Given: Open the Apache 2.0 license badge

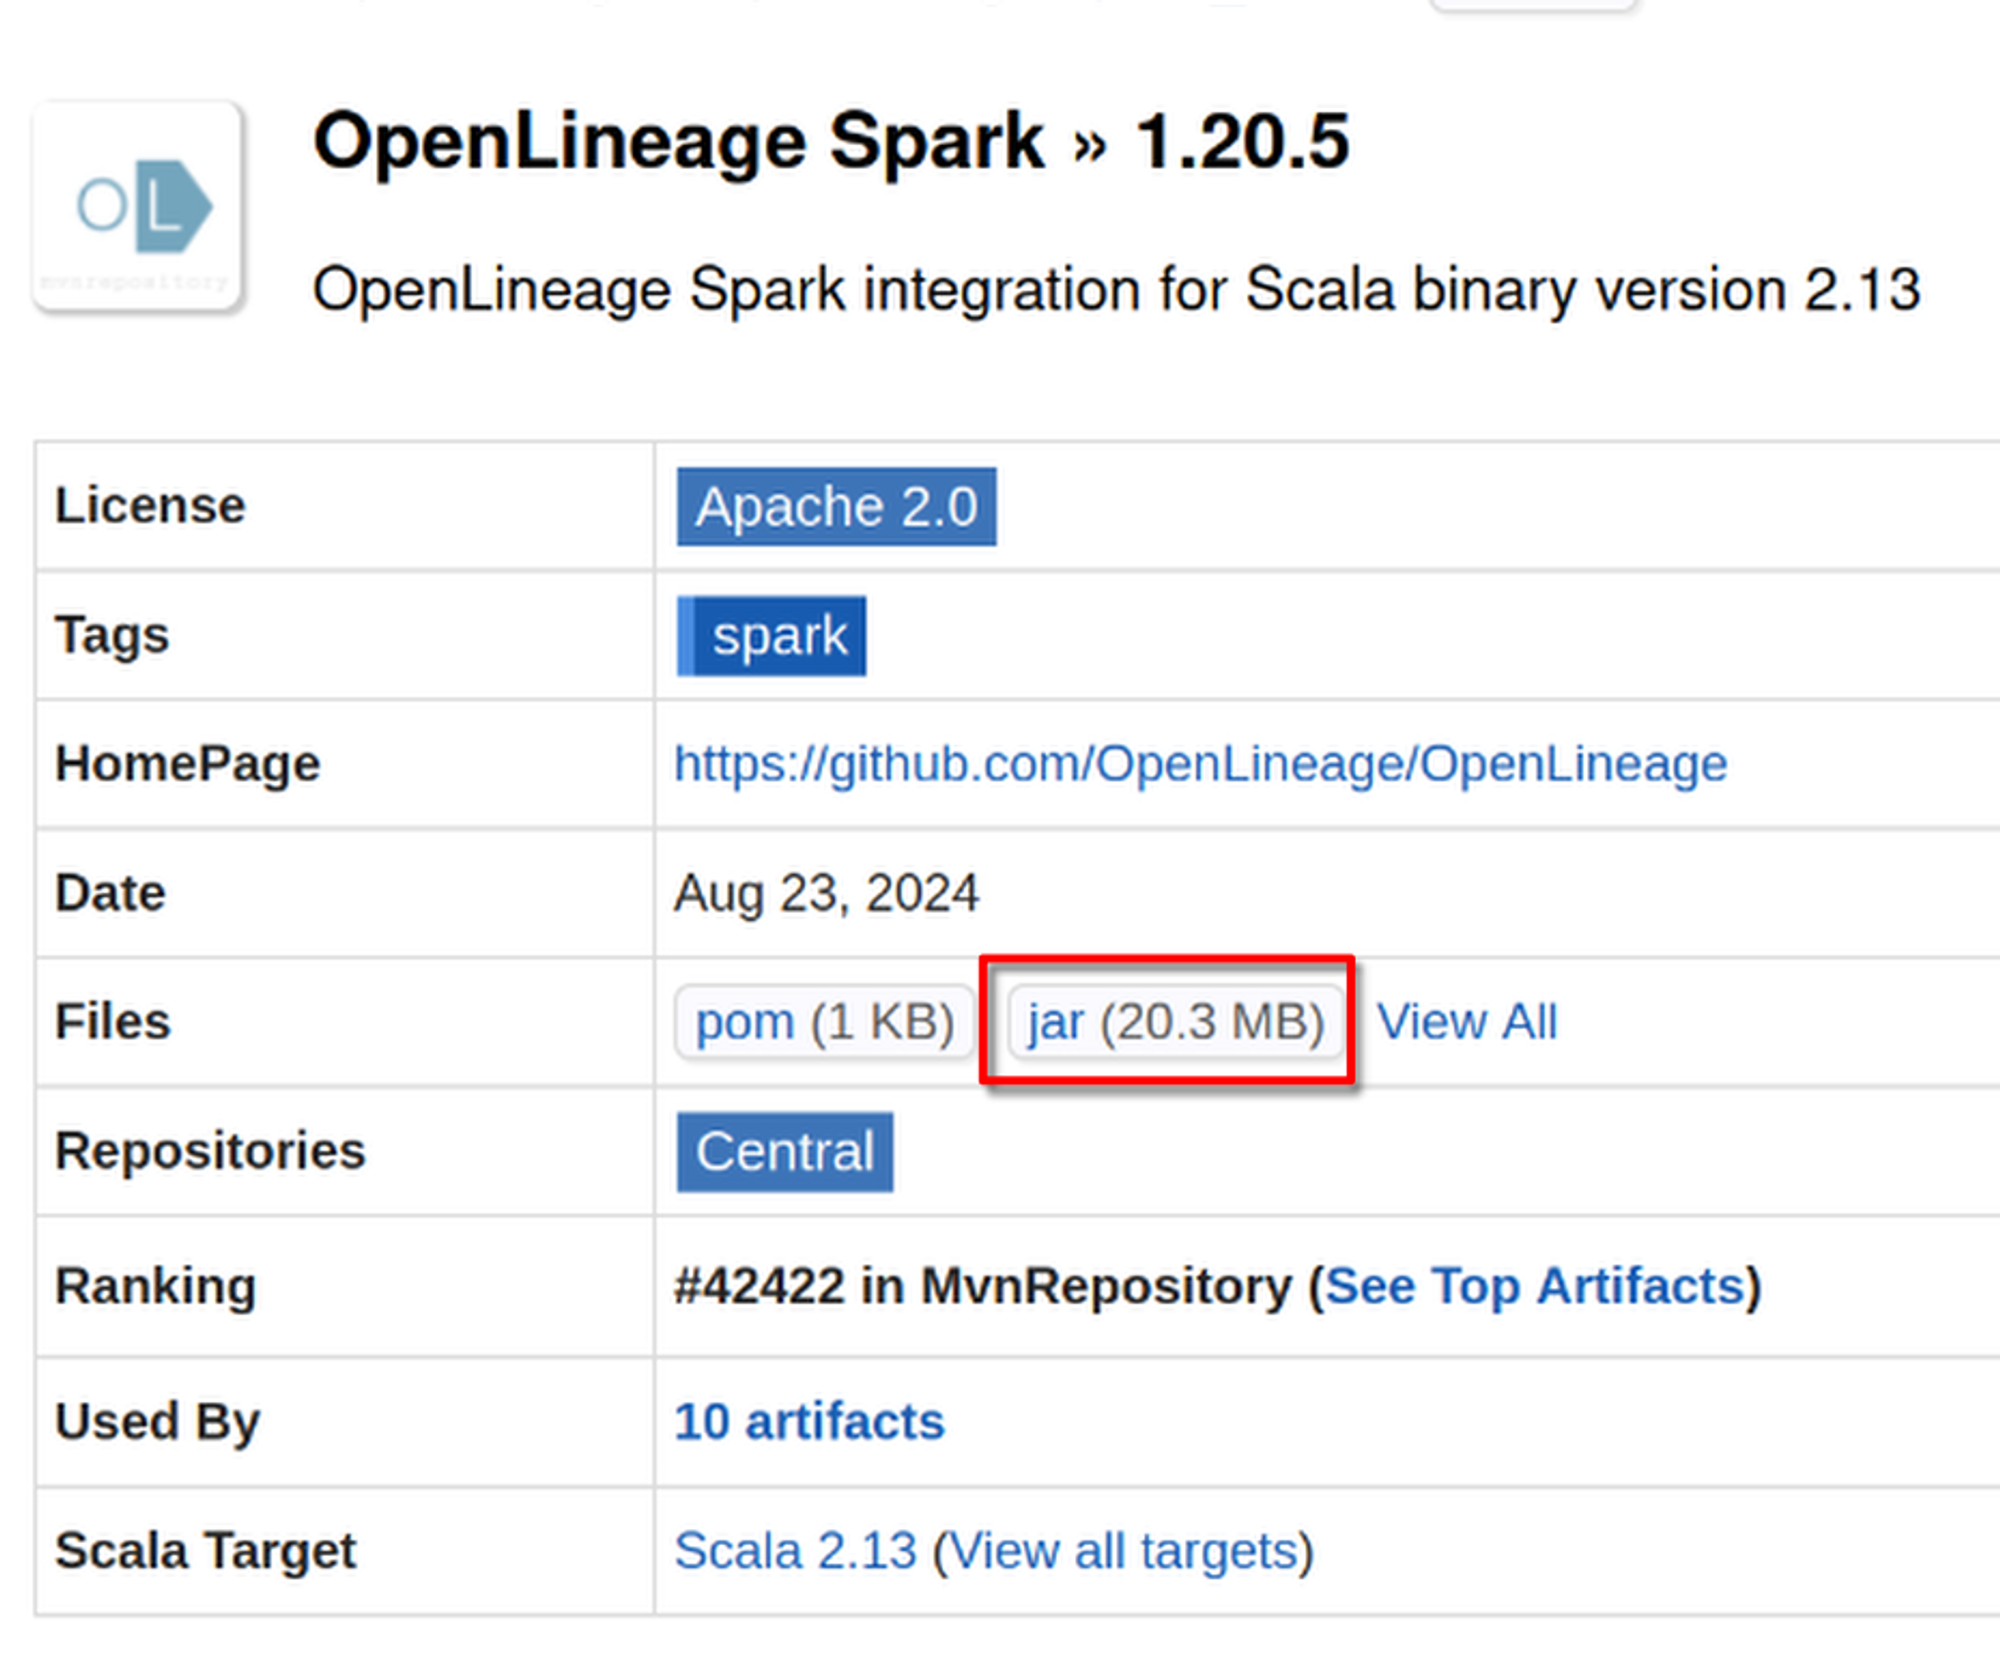Looking at the screenshot, I should [x=836, y=507].
